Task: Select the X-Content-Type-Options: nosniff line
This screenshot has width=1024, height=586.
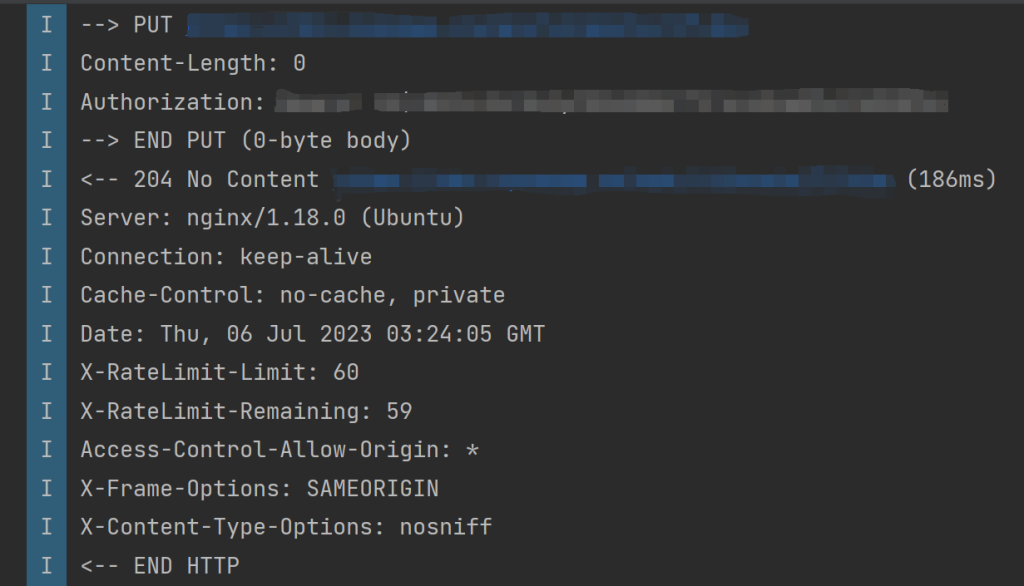Action: point(286,527)
